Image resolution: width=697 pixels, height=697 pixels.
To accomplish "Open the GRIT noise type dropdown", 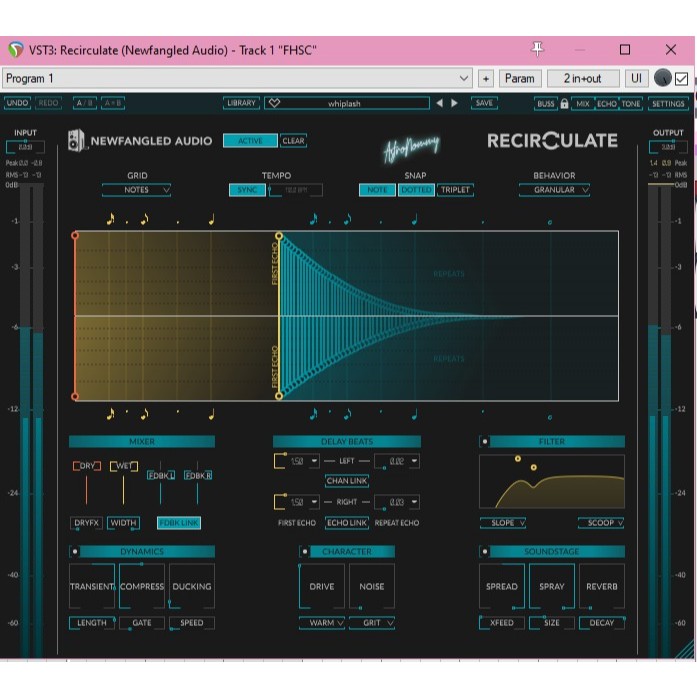I will click(x=372, y=623).
